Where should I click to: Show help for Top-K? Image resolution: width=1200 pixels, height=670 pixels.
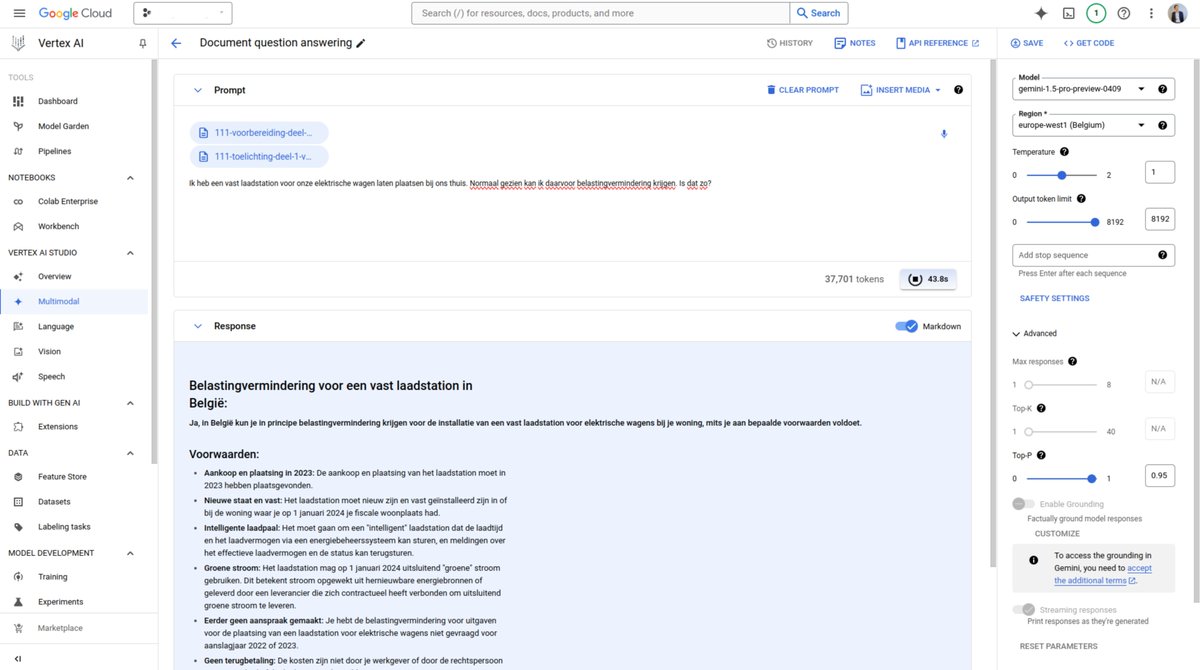click(1041, 408)
